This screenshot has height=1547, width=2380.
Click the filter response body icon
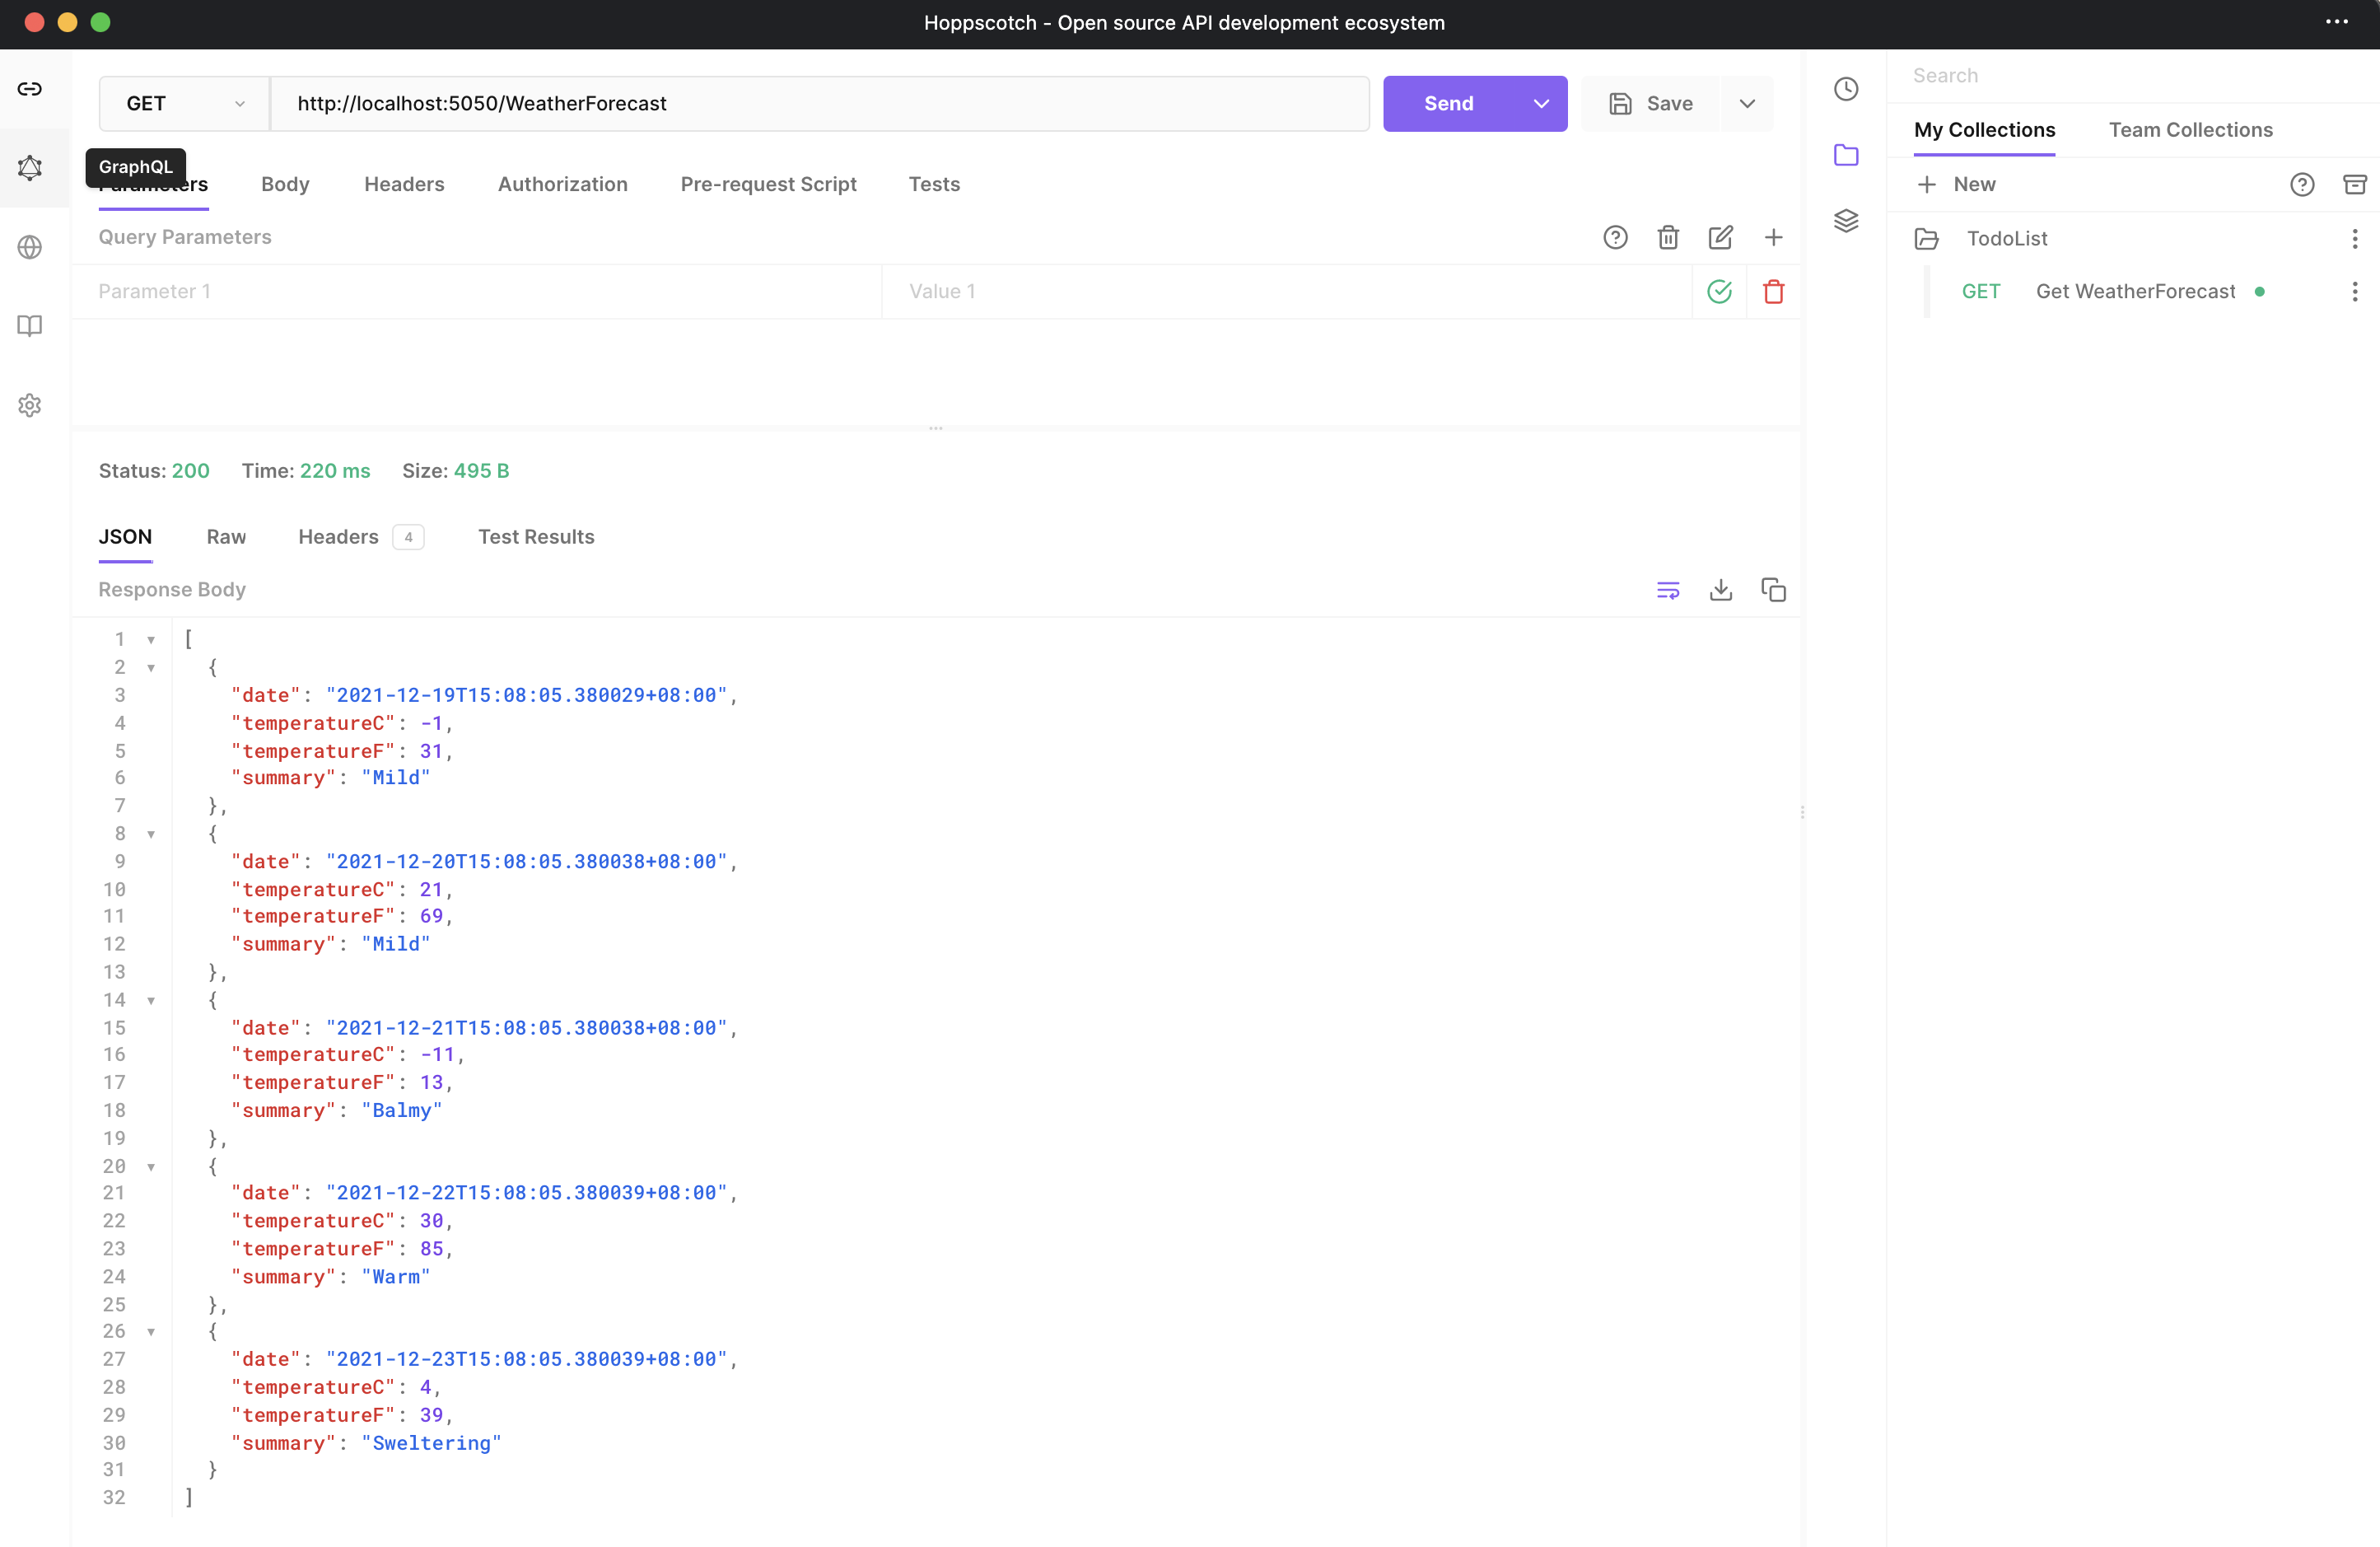pos(1665,590)
